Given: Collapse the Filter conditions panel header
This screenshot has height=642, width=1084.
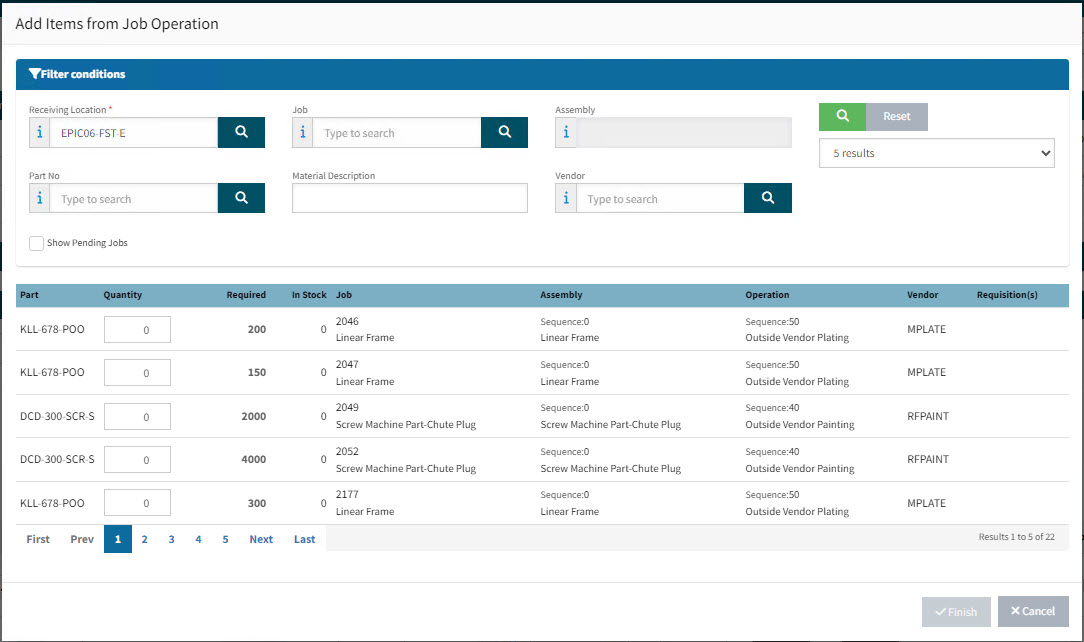Looking at the screenshot, I should 78,74.
